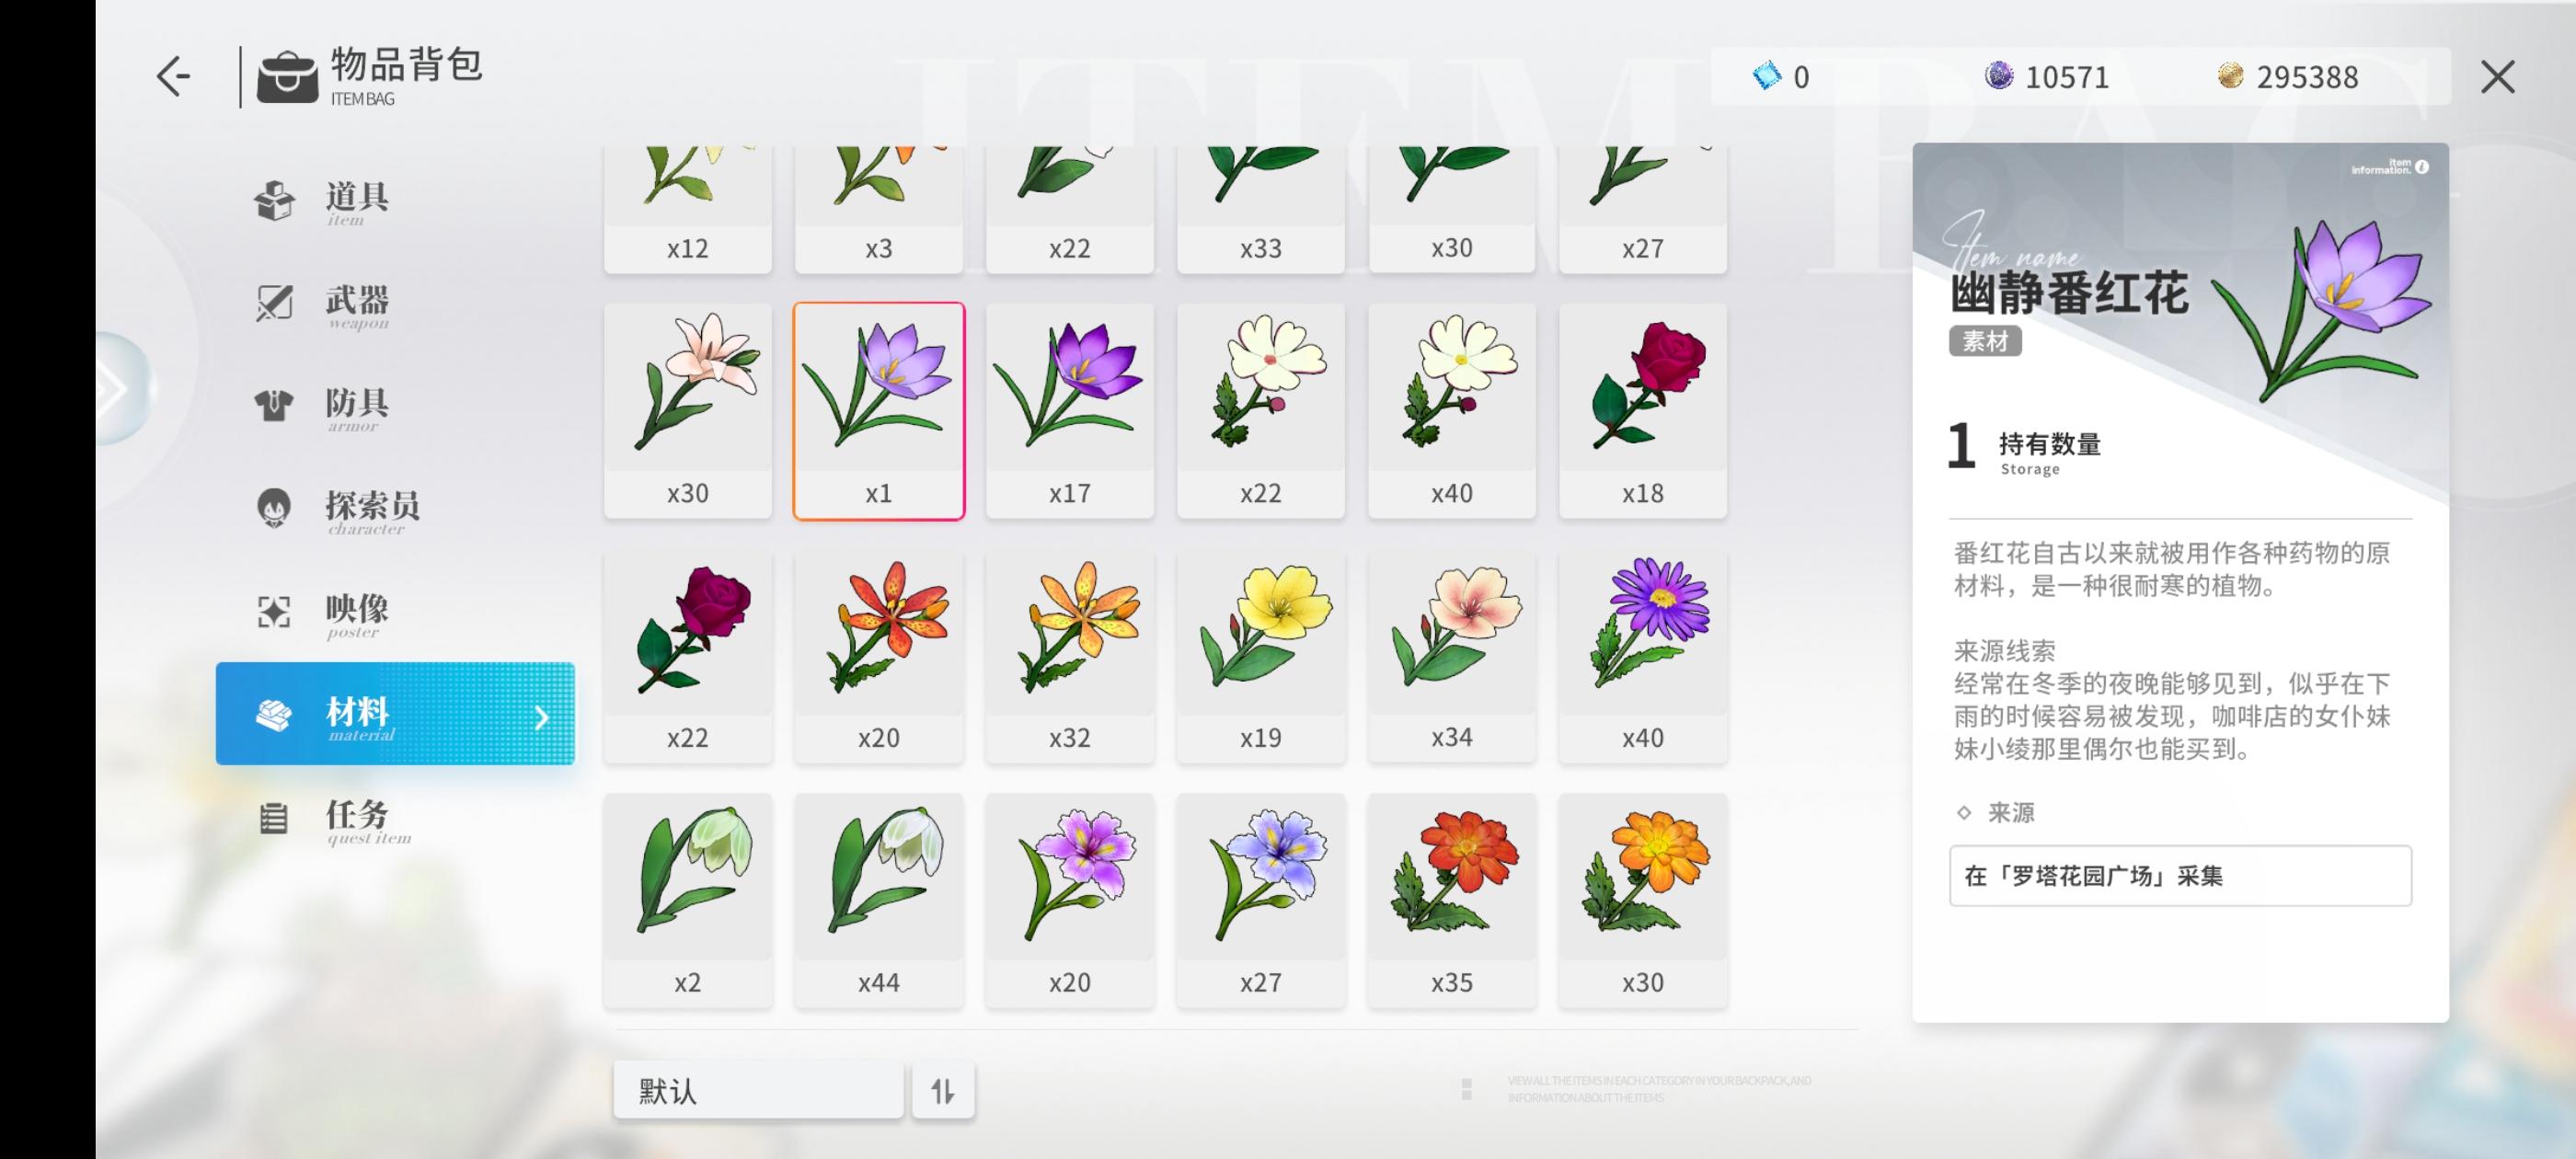Select the orange marigold x30
Viewport: 2576px width, 1159px height.
1643,900
